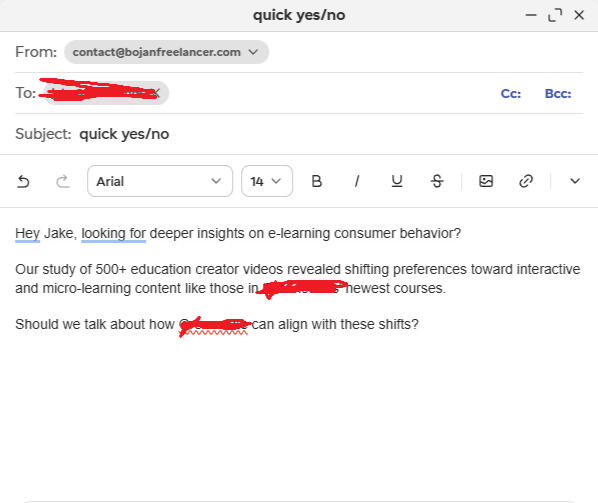Apply strikethrough formatting
The width and height of the screenshot is (598, 503).
[437, 181]
